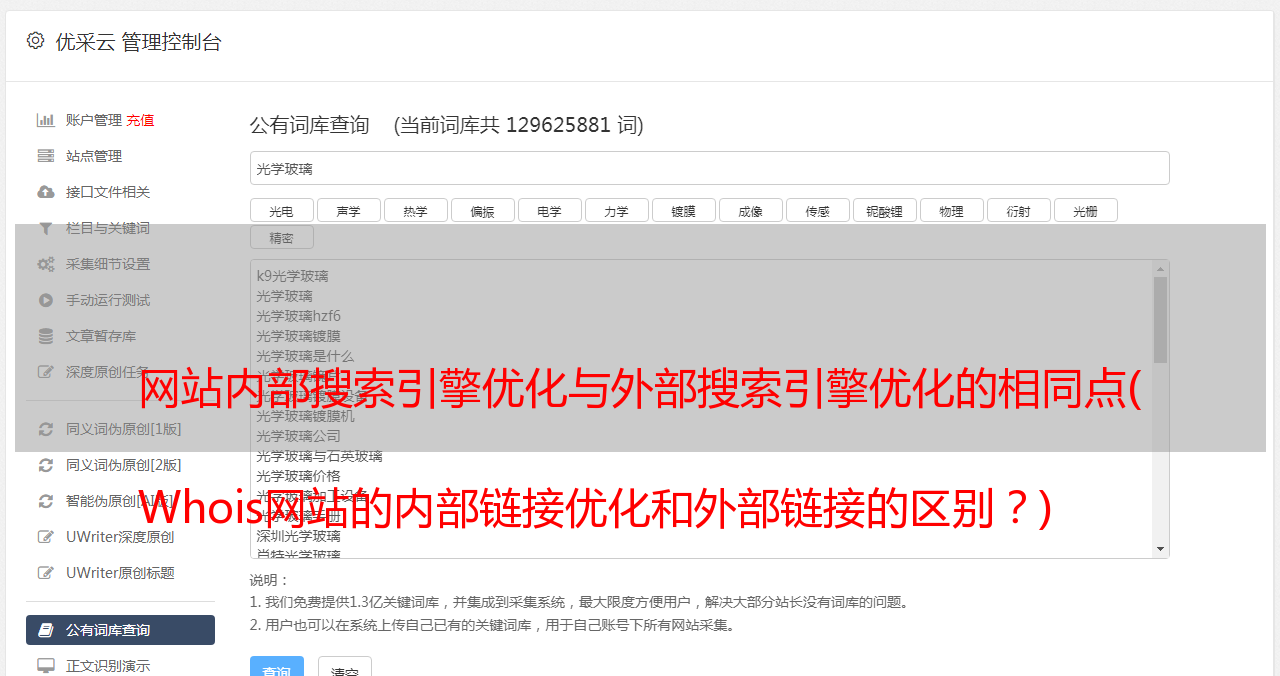The height and width of the screenshot is (676, 1280).
Task: Click the gear icon beside 优采云 管理控制台
Action: pos(36,41)
